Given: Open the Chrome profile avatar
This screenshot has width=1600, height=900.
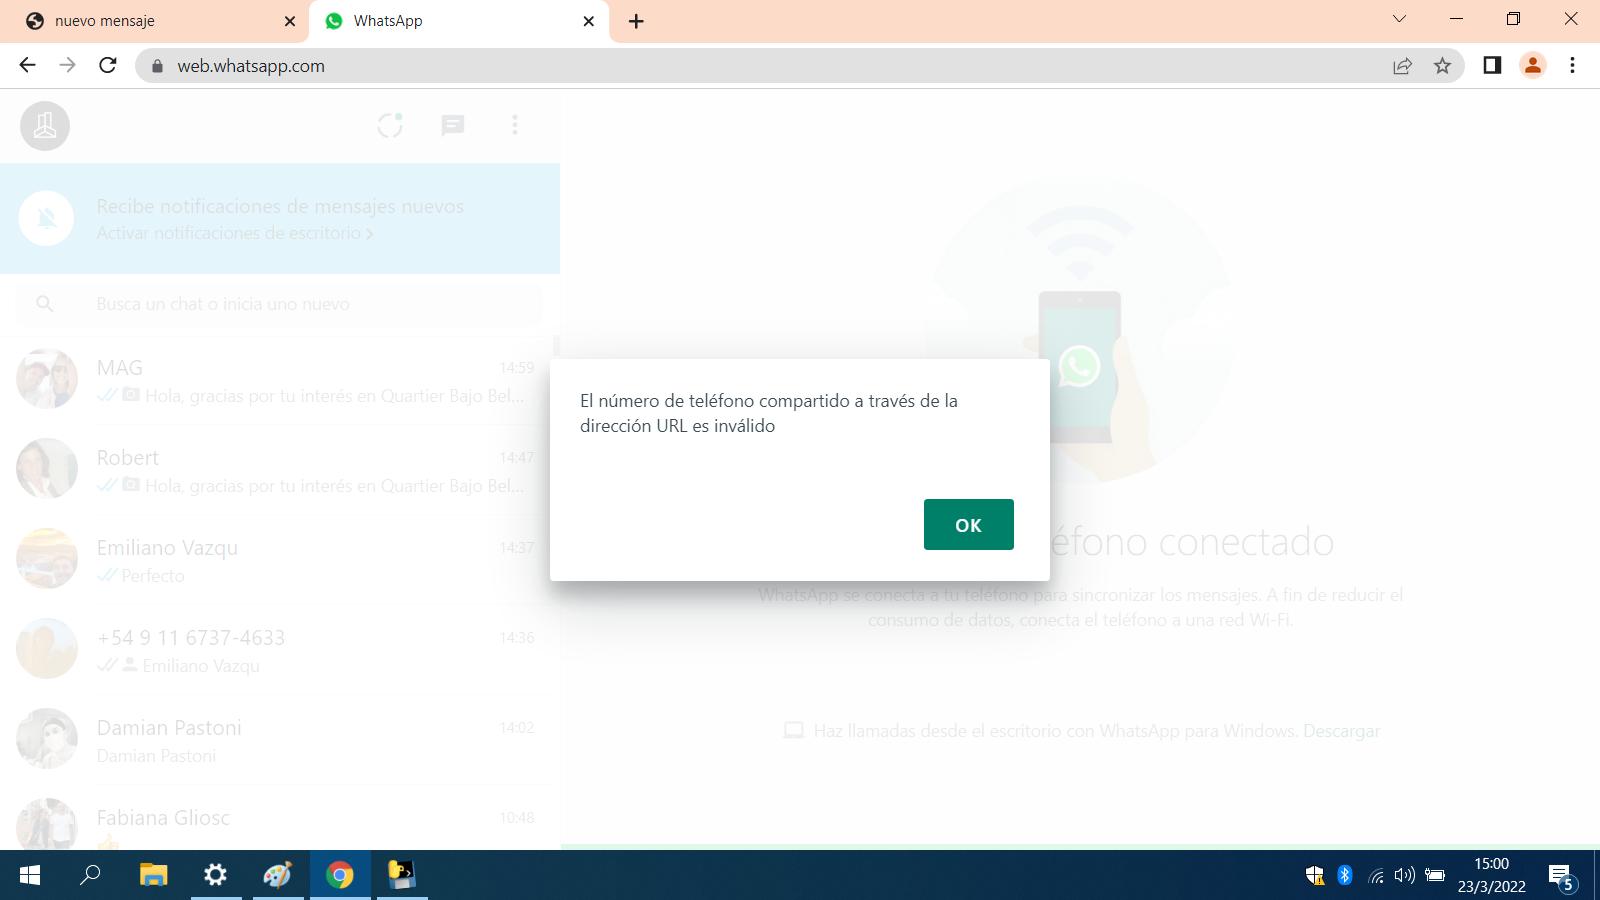Looking at the screenshot, I should [x=1532, y=65].
